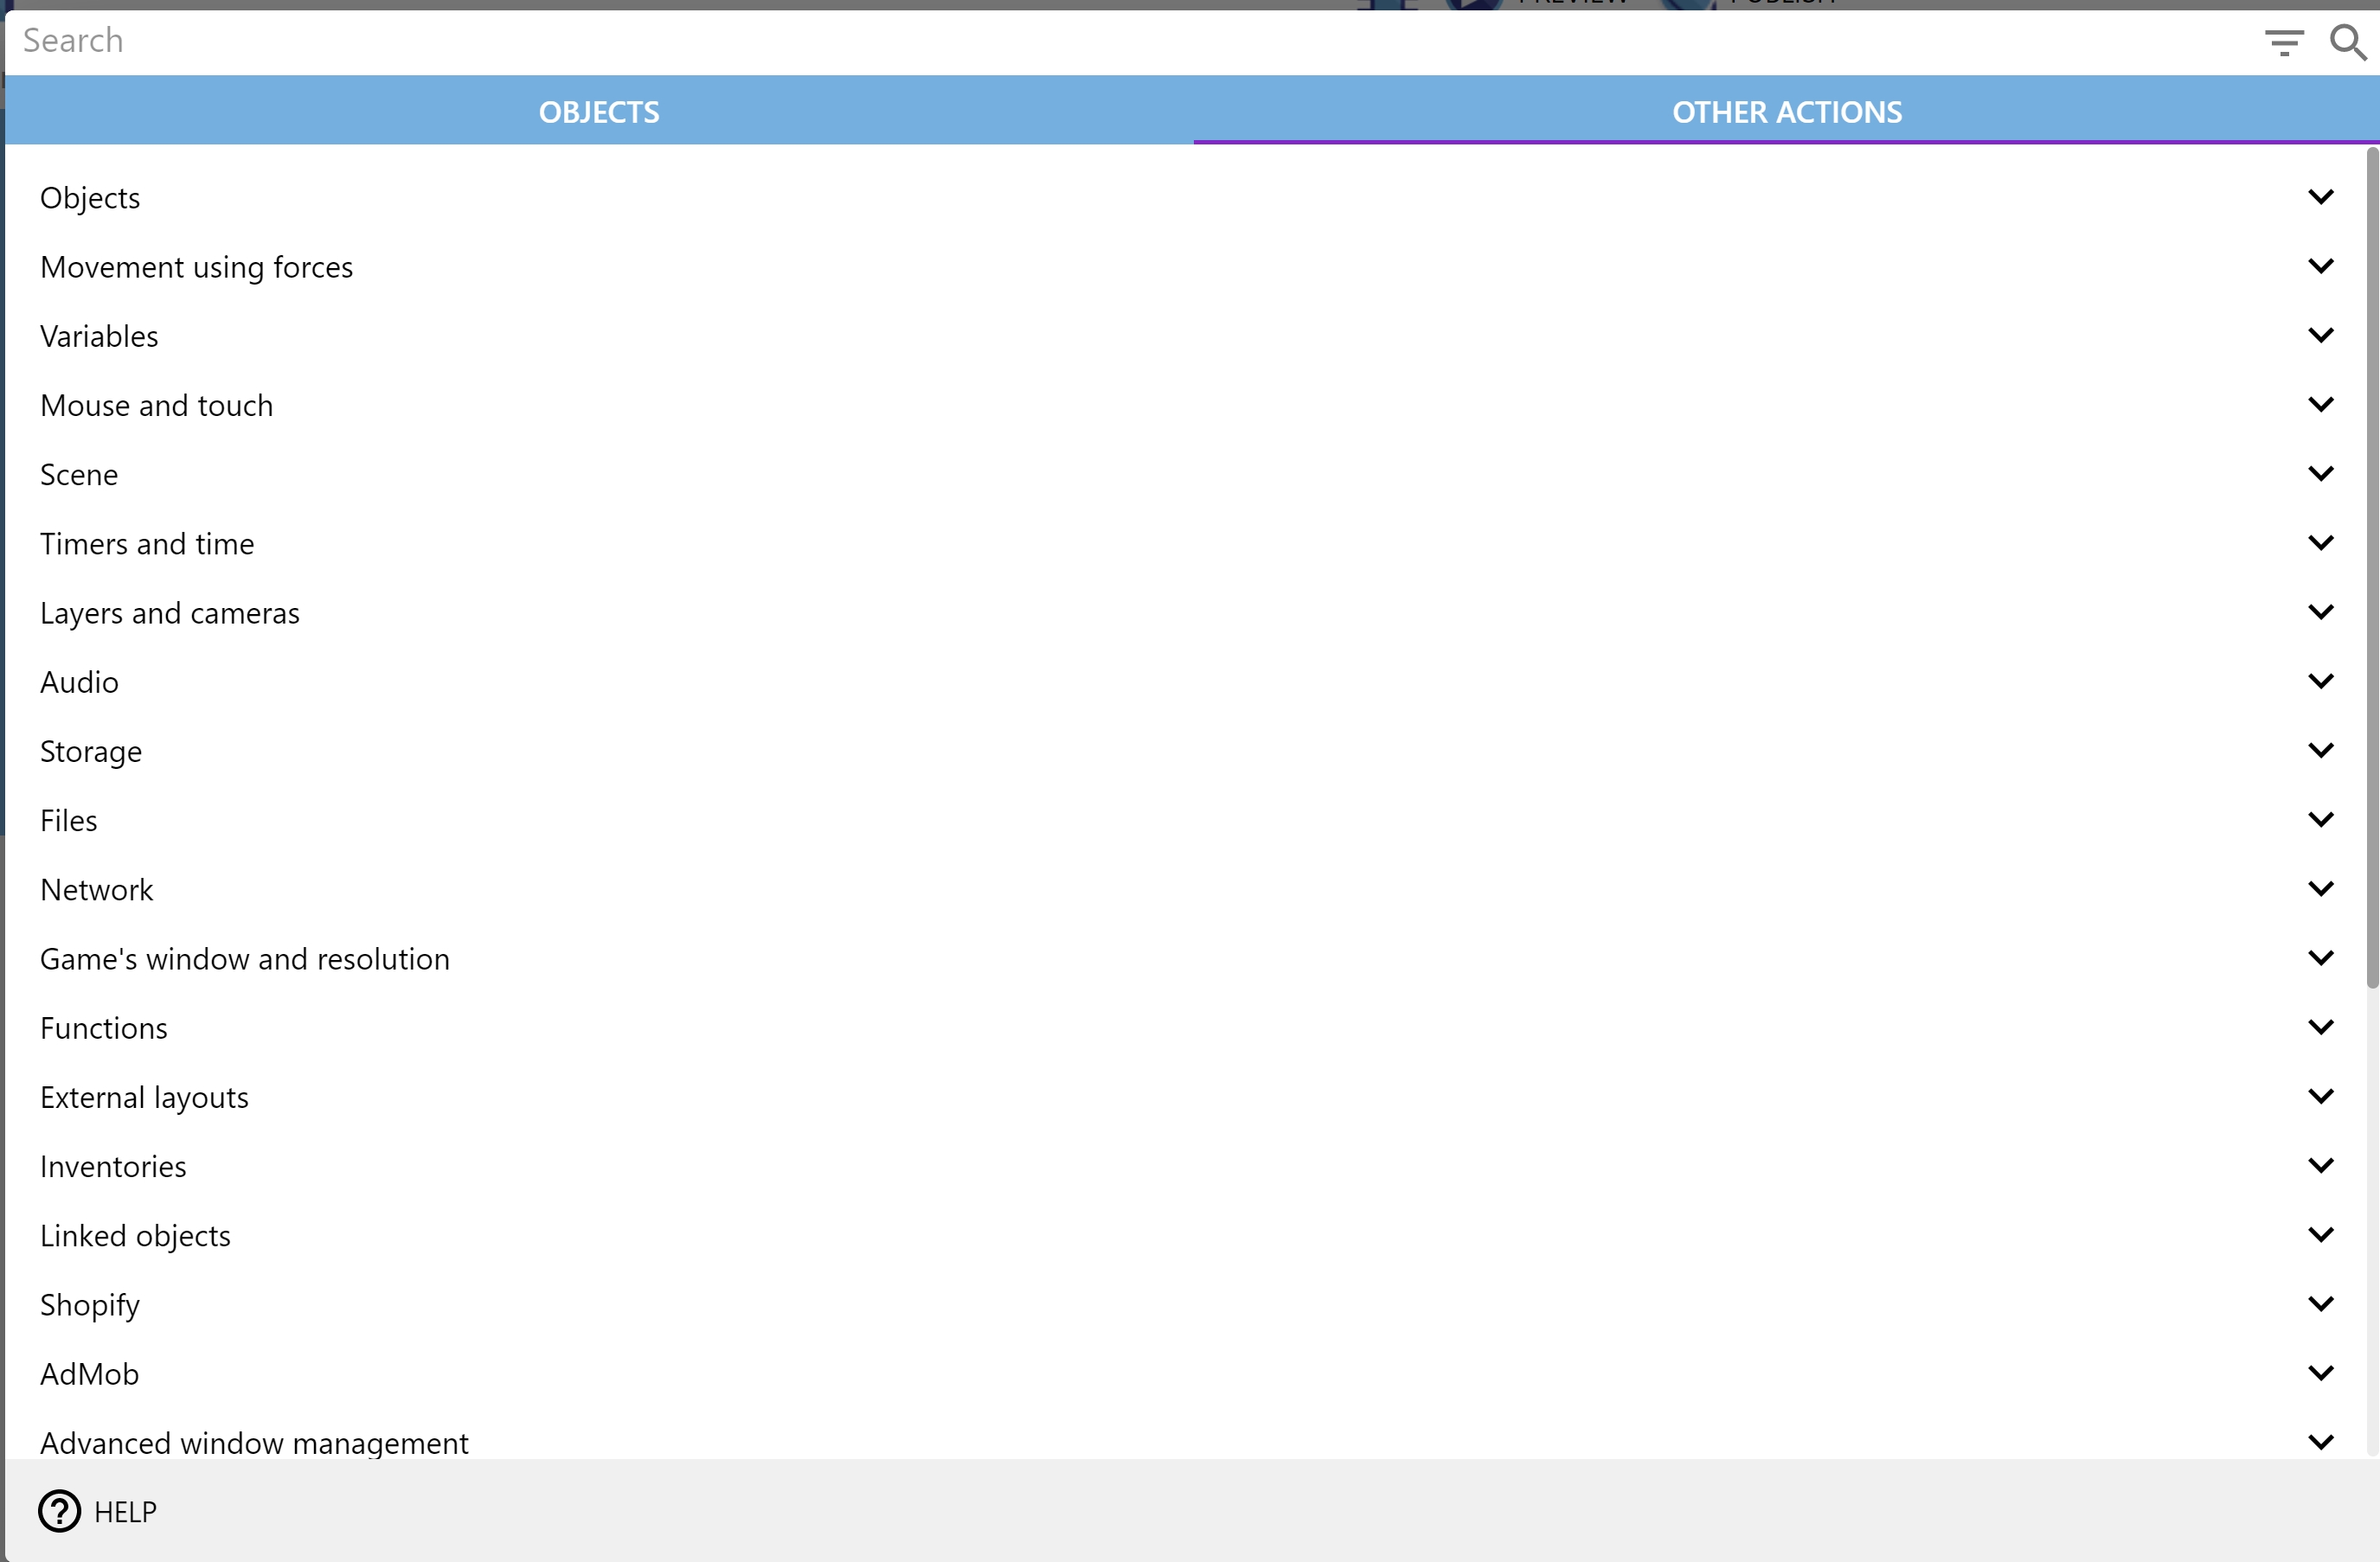Expand the Objects category
The height and width of the screenshot is (1562, 2380).
2322,196
